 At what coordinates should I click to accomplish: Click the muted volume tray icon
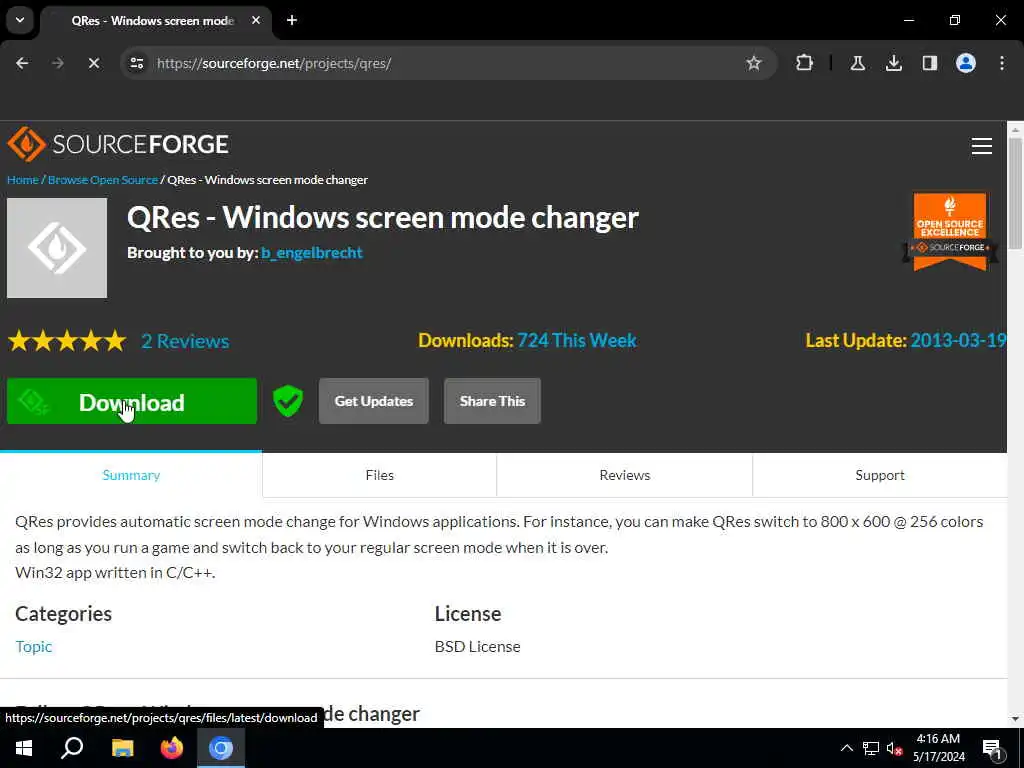(x=894, y=748)
